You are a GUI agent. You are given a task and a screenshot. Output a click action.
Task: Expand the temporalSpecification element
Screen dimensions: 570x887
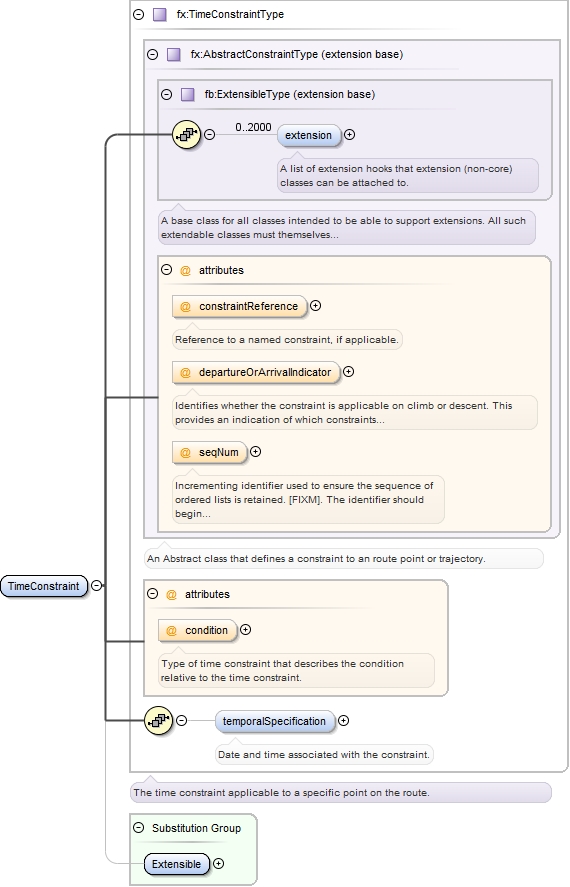tap(343, 721)
